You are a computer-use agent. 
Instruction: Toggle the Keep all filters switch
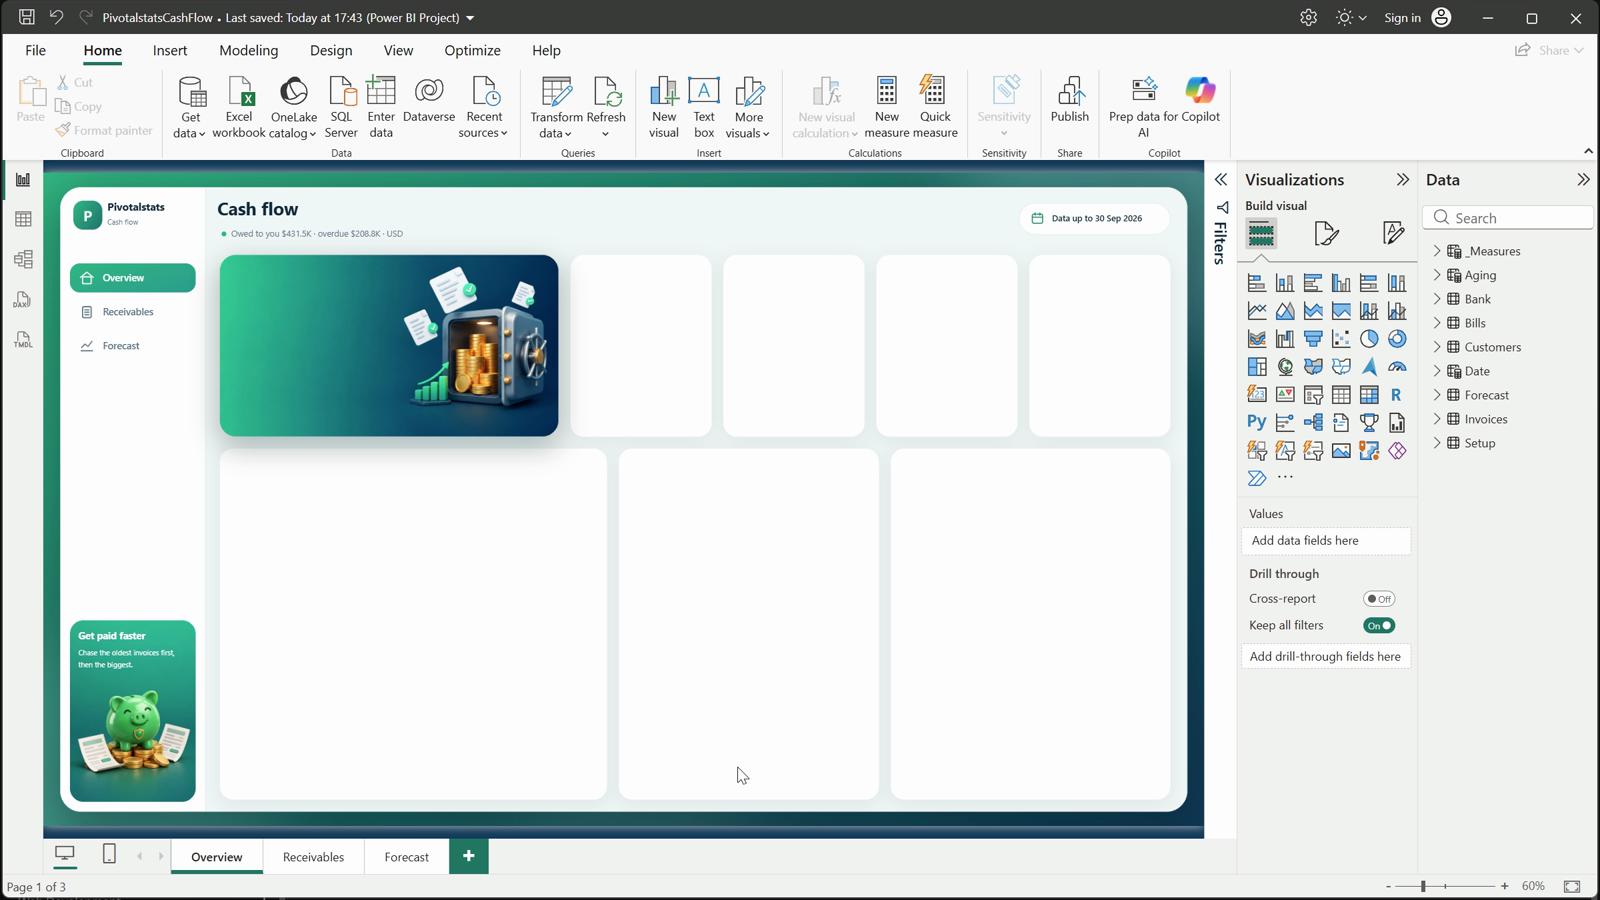tap(1379, 626)
